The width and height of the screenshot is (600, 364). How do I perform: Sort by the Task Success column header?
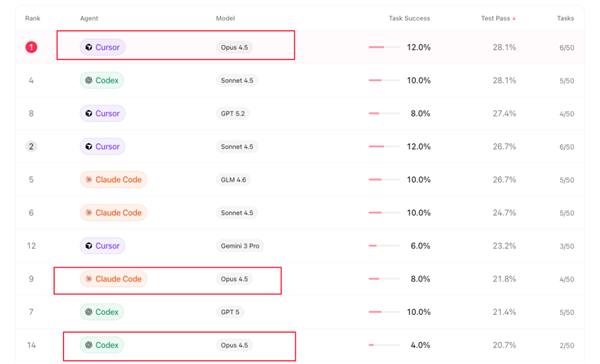pos(409,18)
